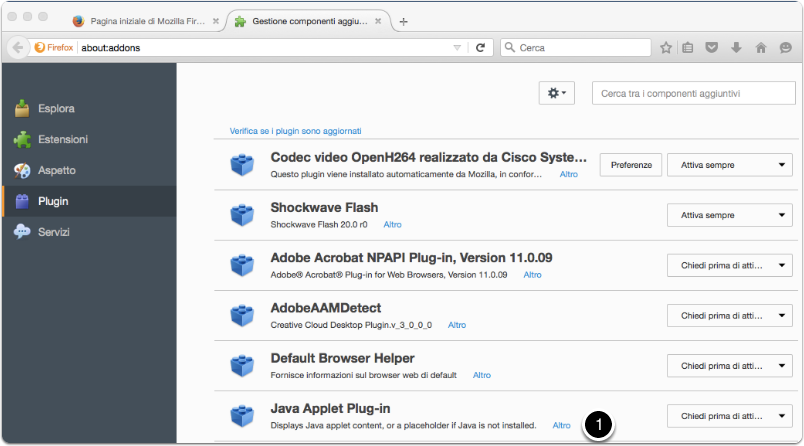Click the OpenH264 codec plugin brick icon
The image size is (804, 446).
point(242,165)
